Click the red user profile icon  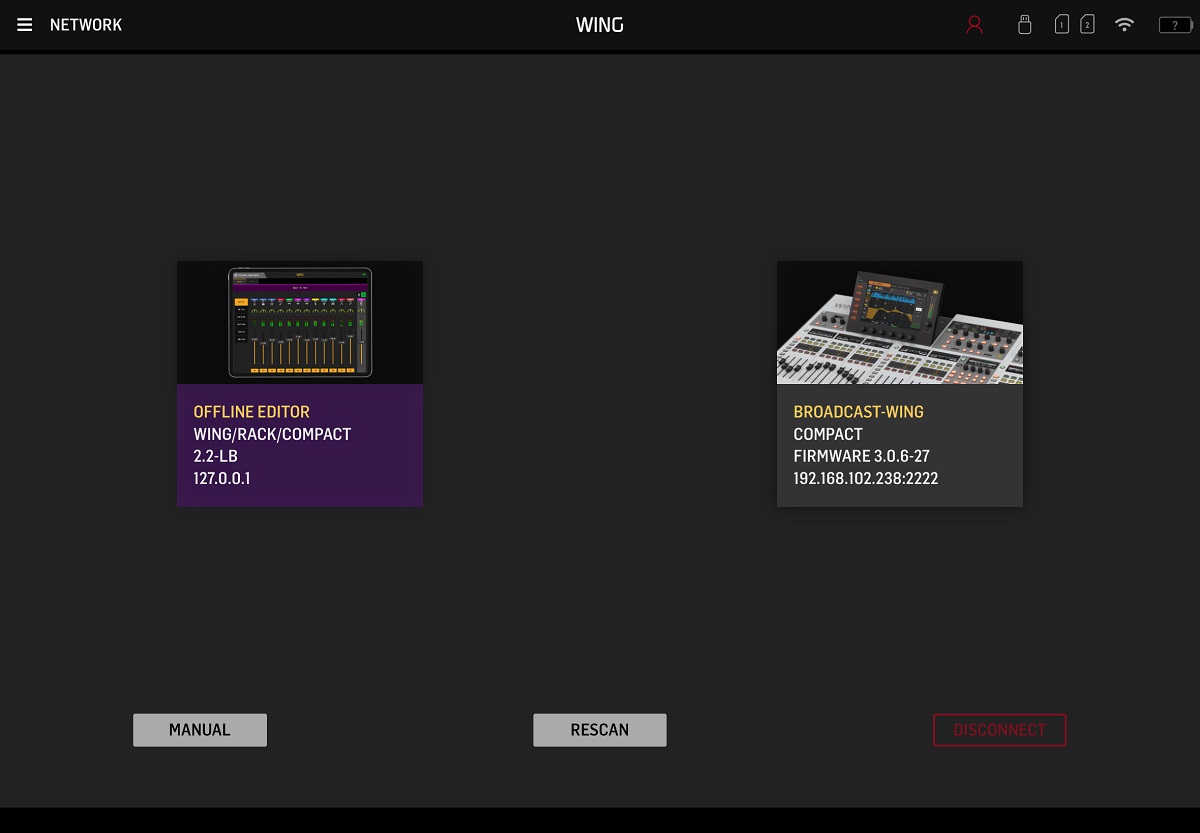(974, 25)
